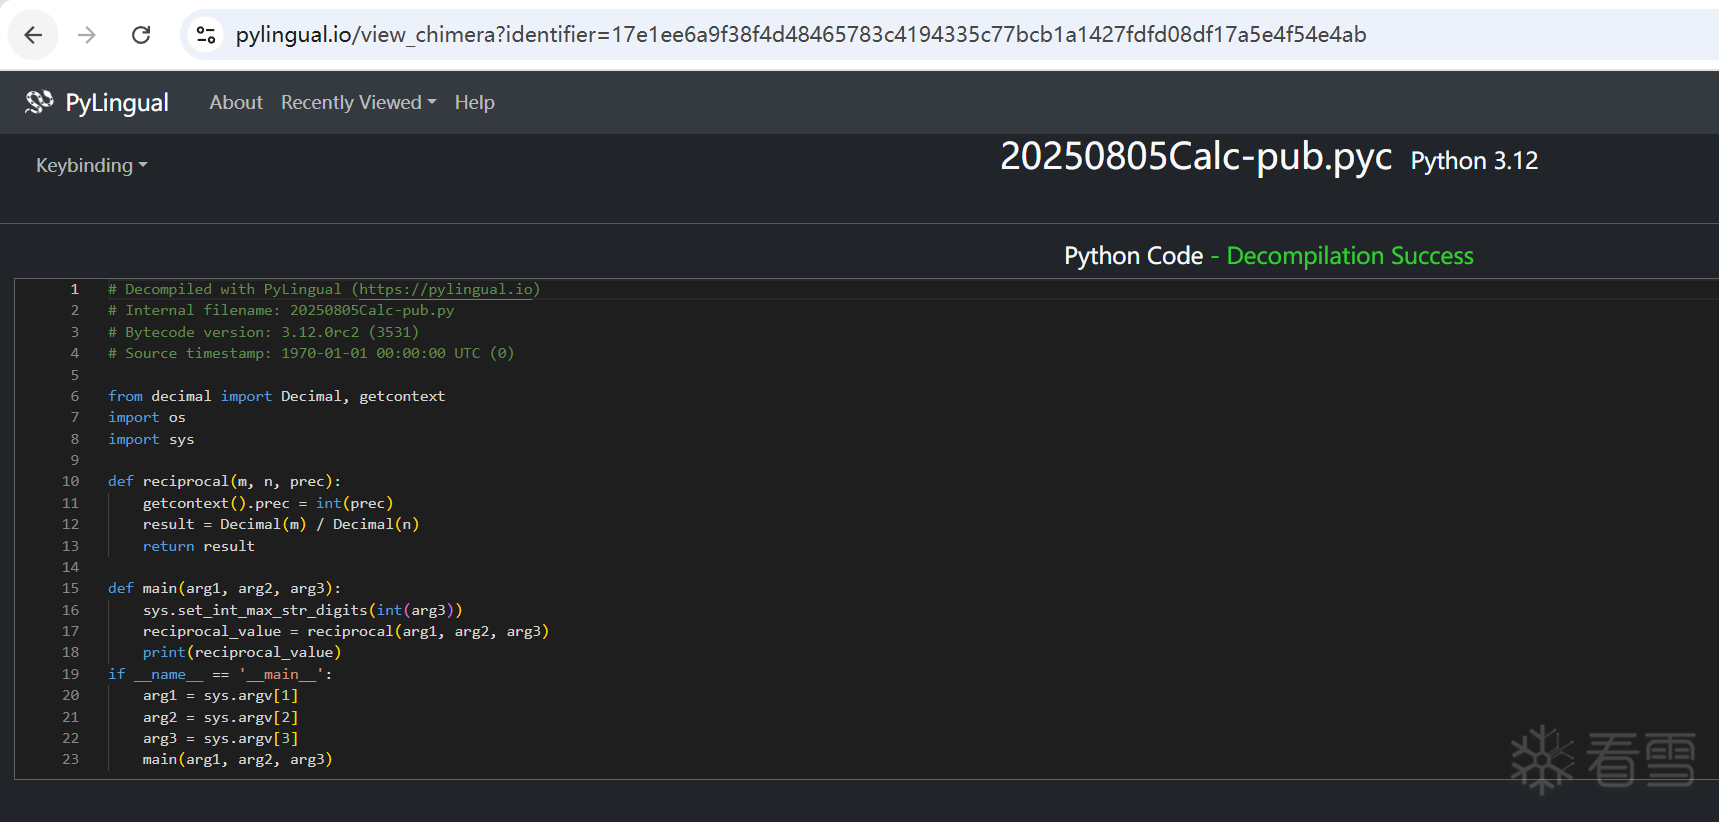The width and height of the screenshot is (1719, 822).
Task: Click the browser forward arrow
Action: click(87, 35)
